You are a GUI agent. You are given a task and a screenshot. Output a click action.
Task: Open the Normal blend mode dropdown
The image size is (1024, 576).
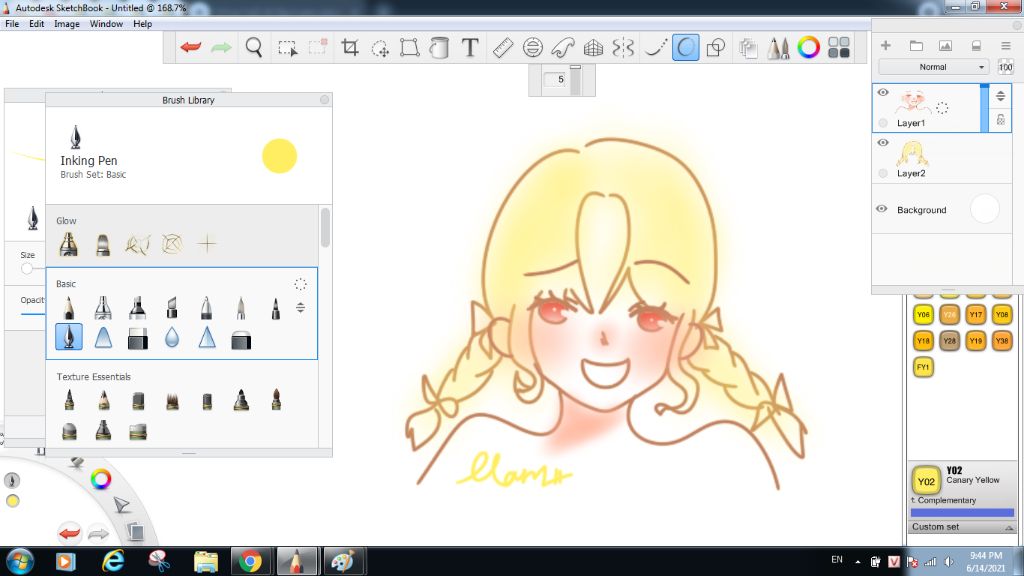pyautogui.click(x=934, y=67)
